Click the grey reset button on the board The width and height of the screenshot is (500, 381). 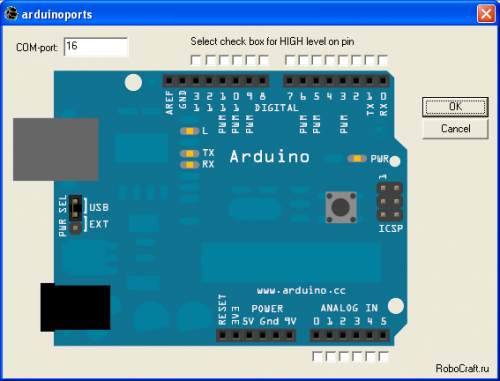pyautogui.click(x=341, y=207)
